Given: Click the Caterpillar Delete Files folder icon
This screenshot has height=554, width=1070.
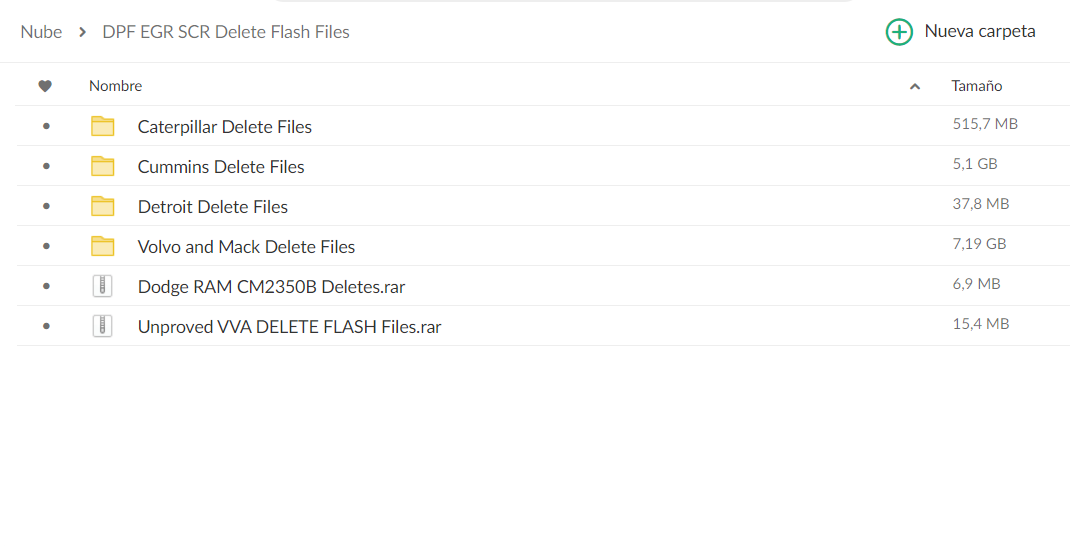Looking at the screenshot, I should pos(102,126).
